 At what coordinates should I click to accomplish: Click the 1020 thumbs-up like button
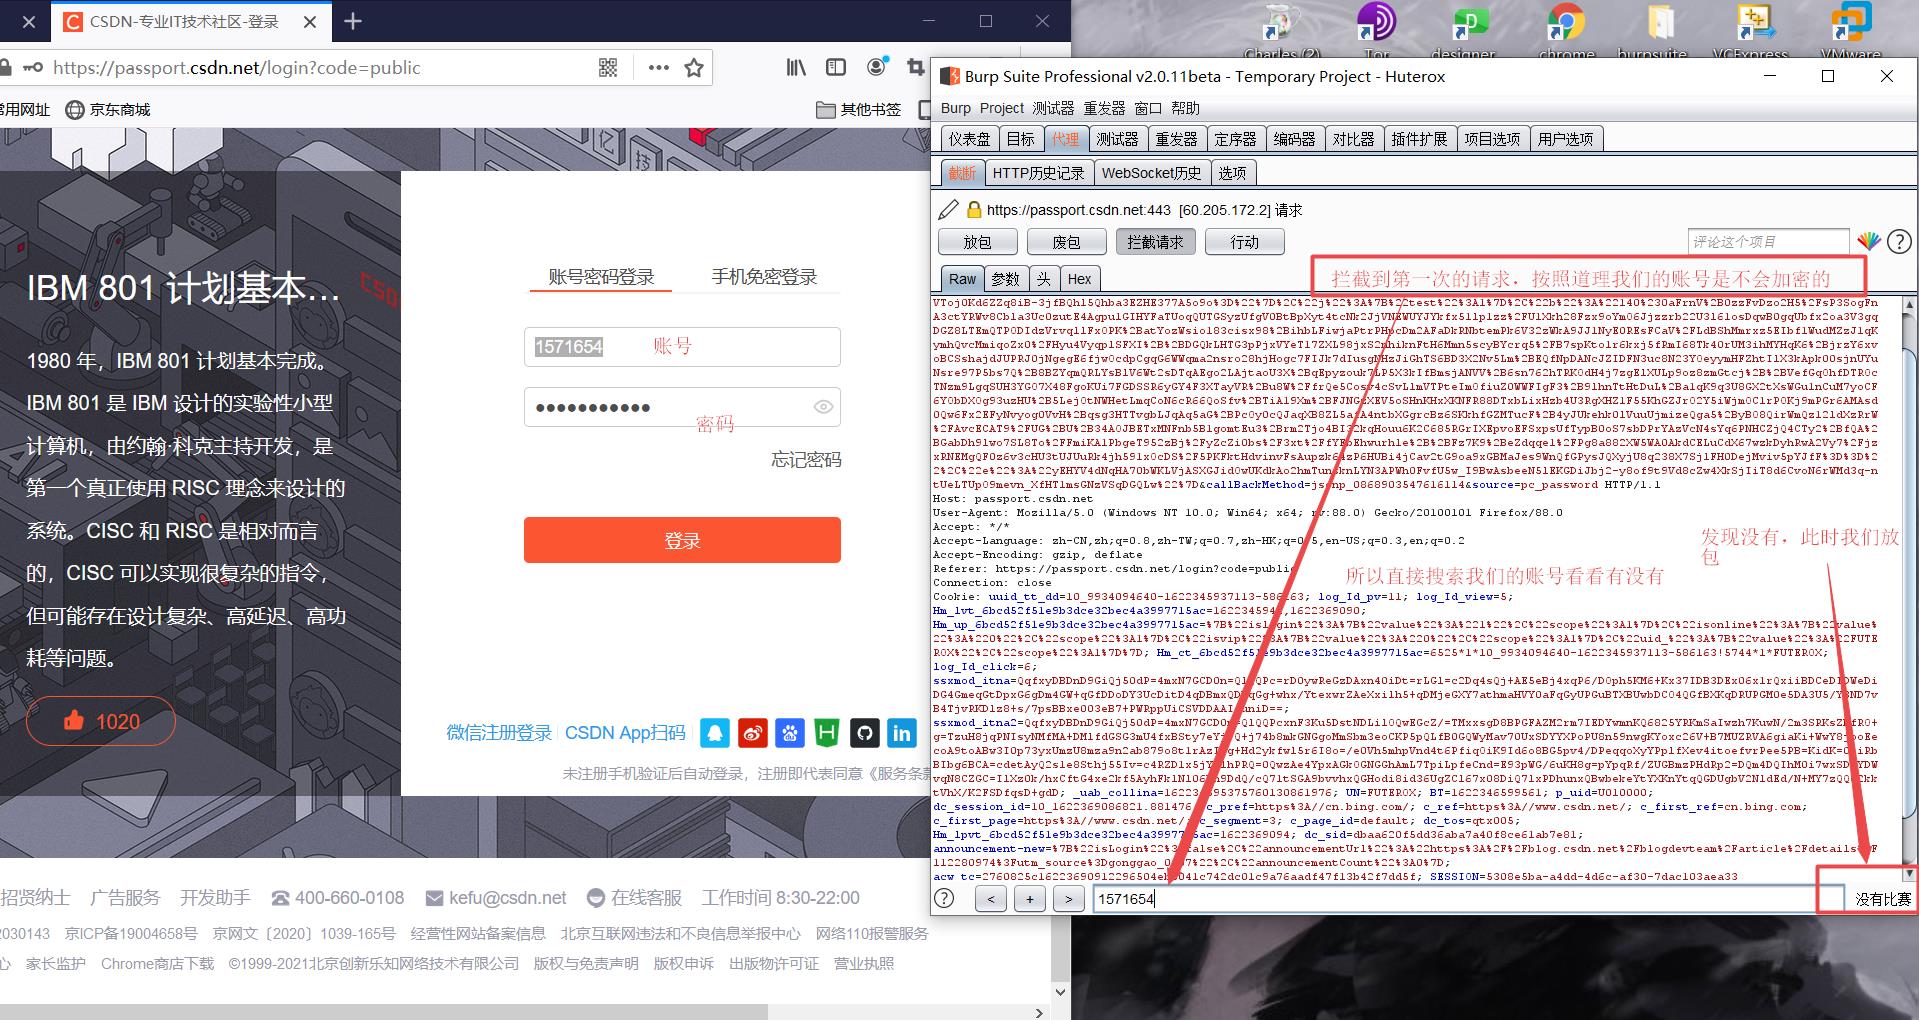click(101, 721)
